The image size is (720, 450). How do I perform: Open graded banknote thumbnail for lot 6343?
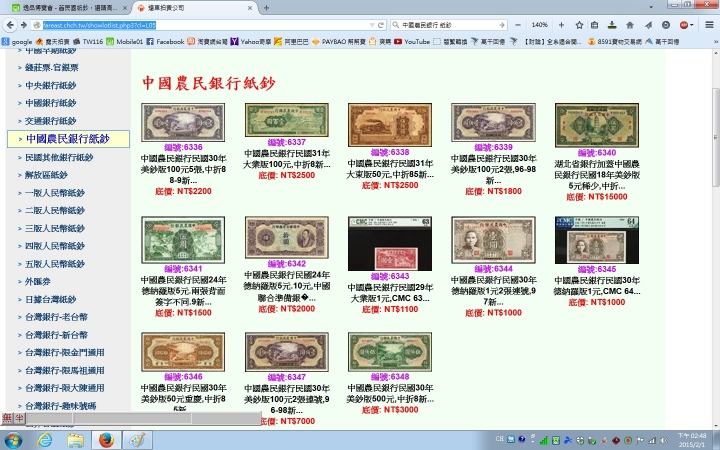[390, 243]
